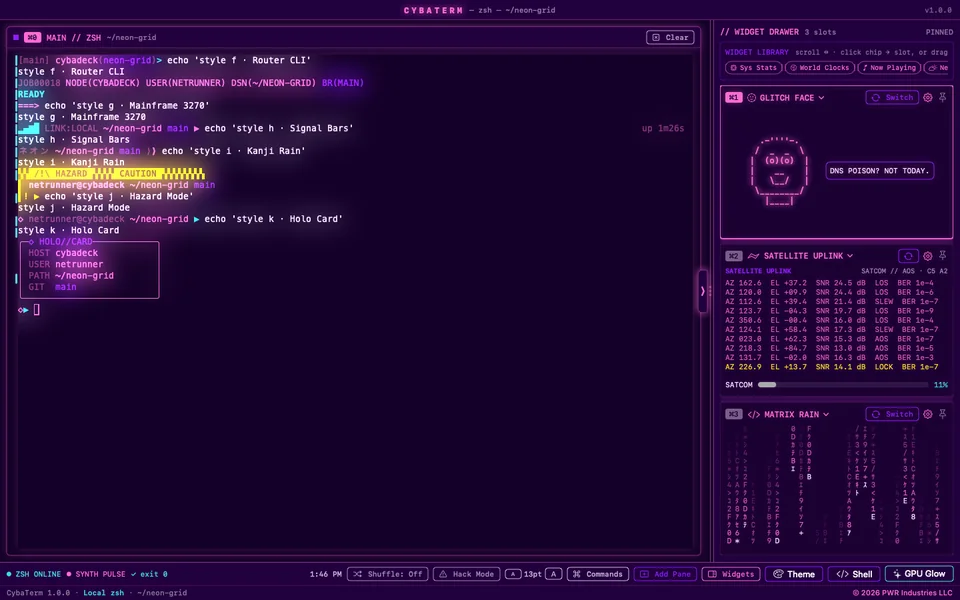Toggle Shuffle: Off in the status bar
The height and width of the screenshot is (600, 960).
[388, 574]
